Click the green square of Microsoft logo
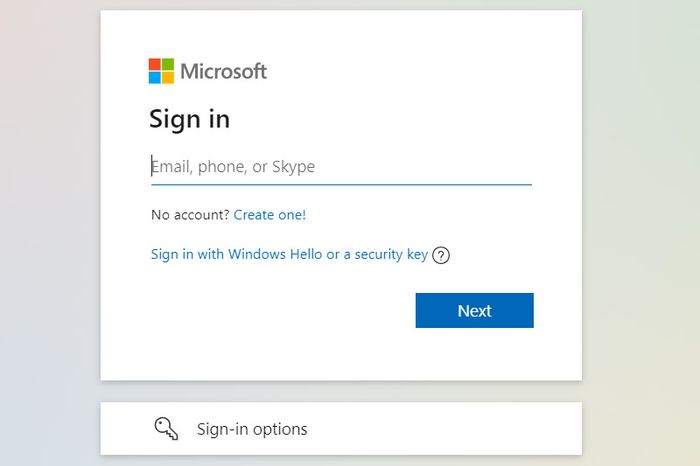This screenshot has width=700, height=466. click(x=168, y=64)
